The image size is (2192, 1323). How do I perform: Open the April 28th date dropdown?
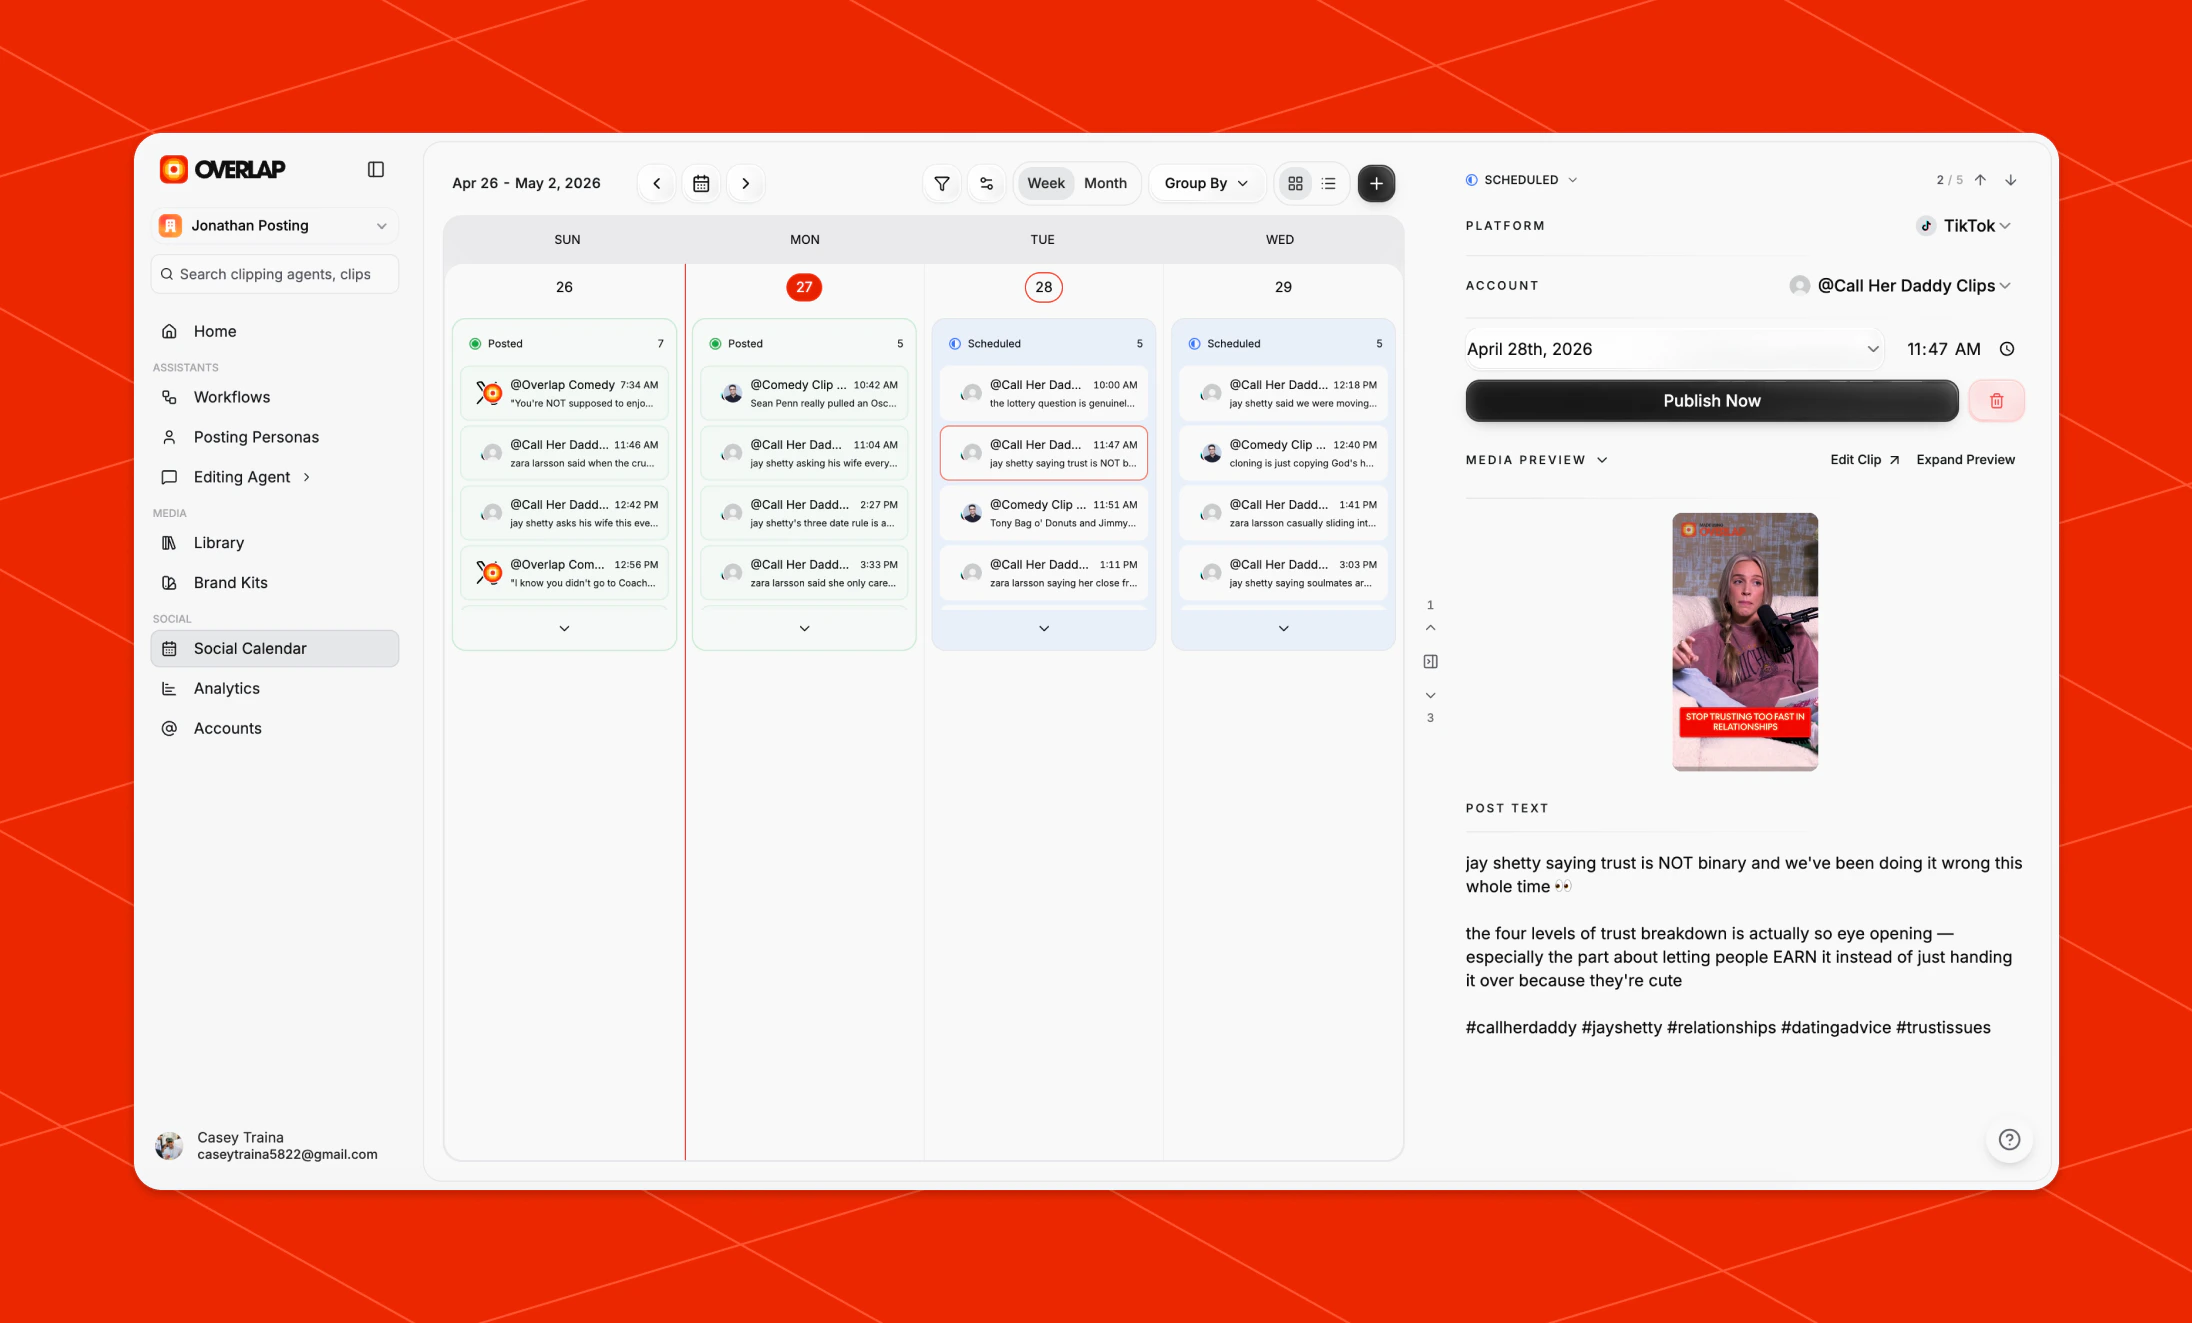tap(1674, 349)
